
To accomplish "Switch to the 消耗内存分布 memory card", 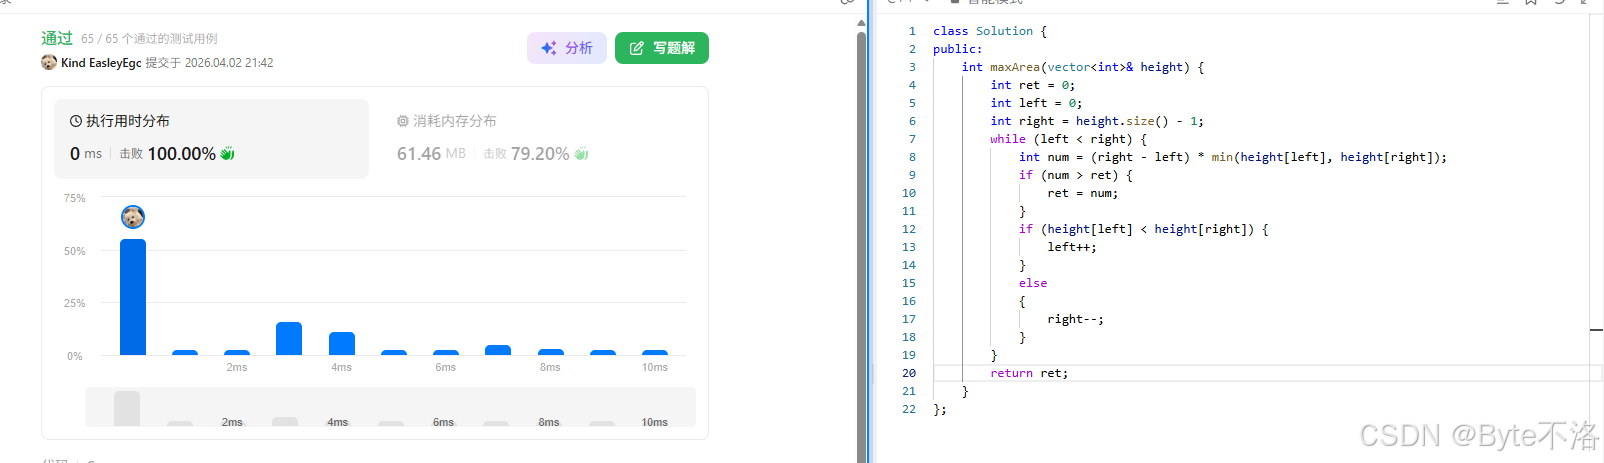I will tap(538, 139).
